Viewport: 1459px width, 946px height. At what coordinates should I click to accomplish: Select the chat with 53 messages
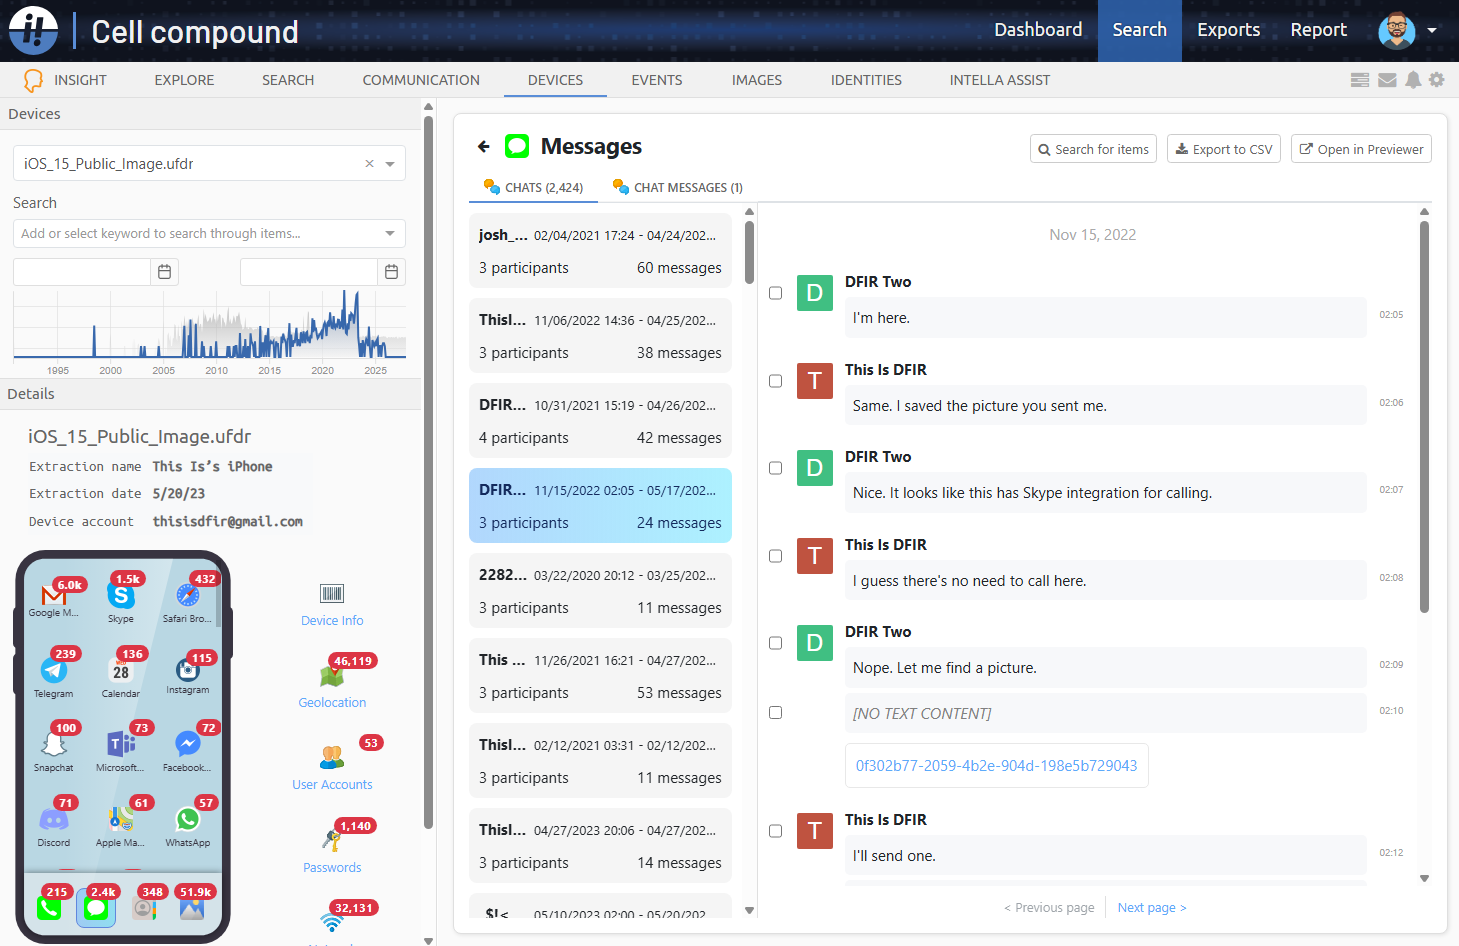(x=600, y=675)
